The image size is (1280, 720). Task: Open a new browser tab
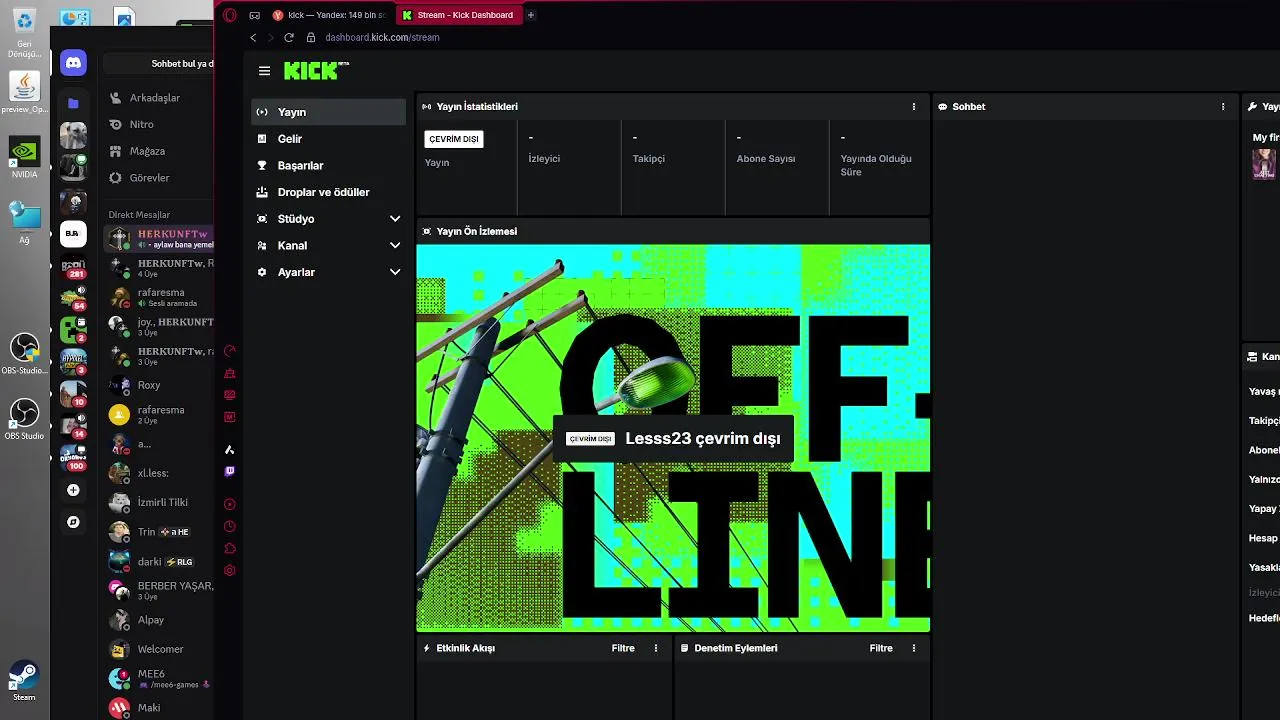(x=531, y=15)
